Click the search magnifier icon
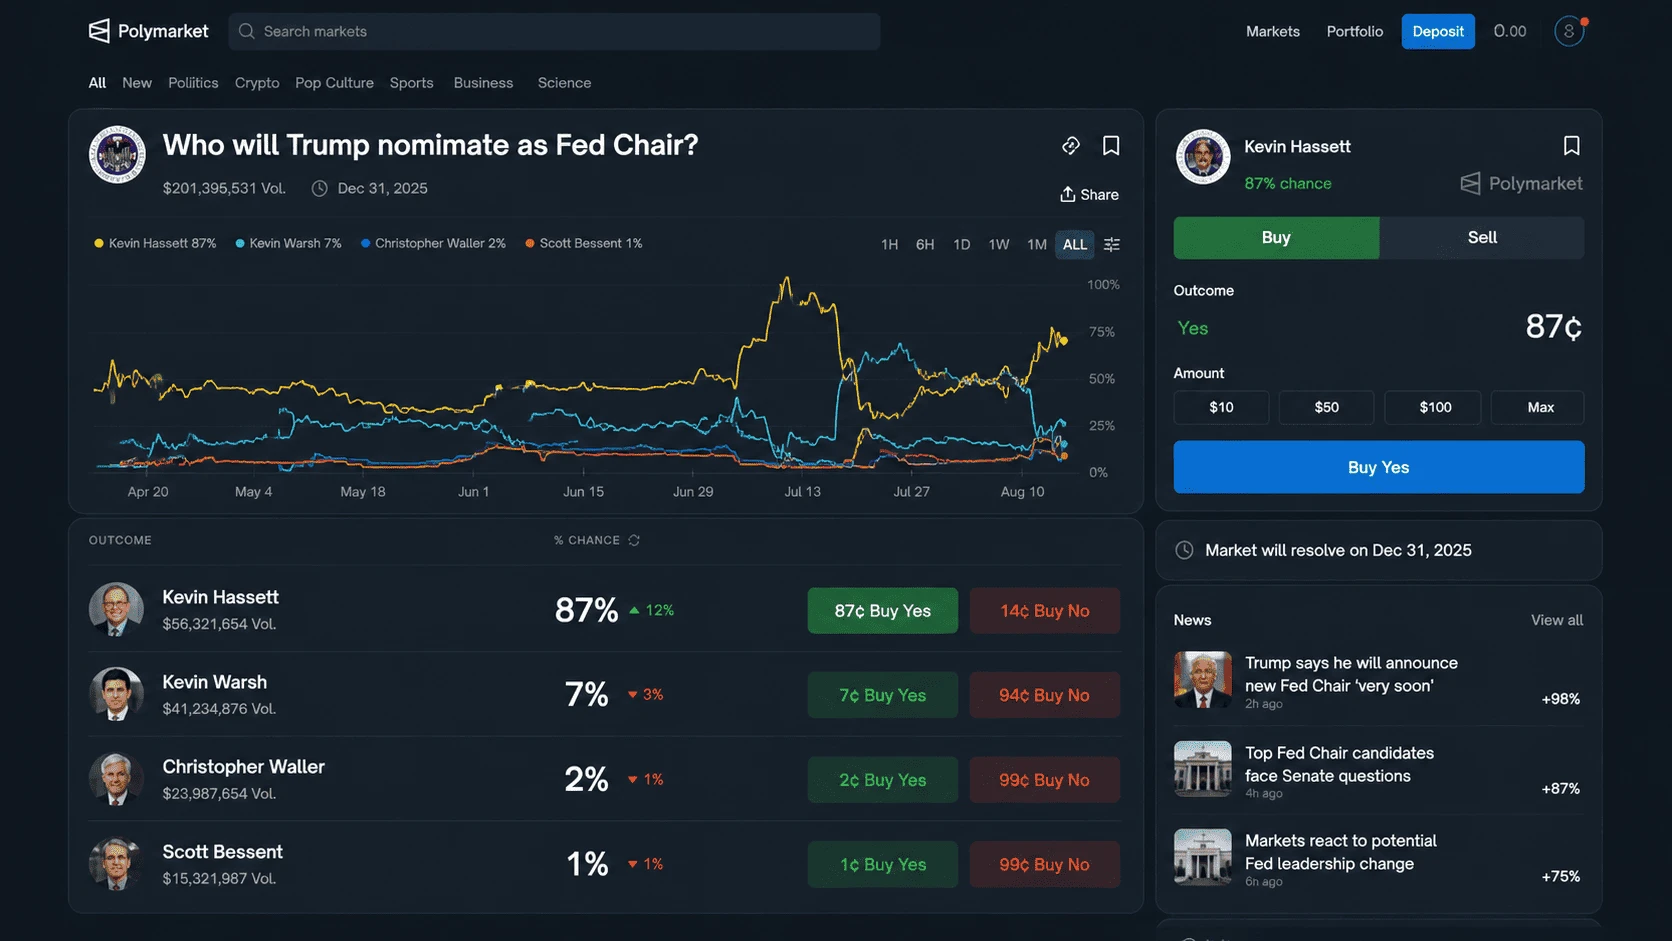Screen dimensions: 1672x941 [247, 31]
